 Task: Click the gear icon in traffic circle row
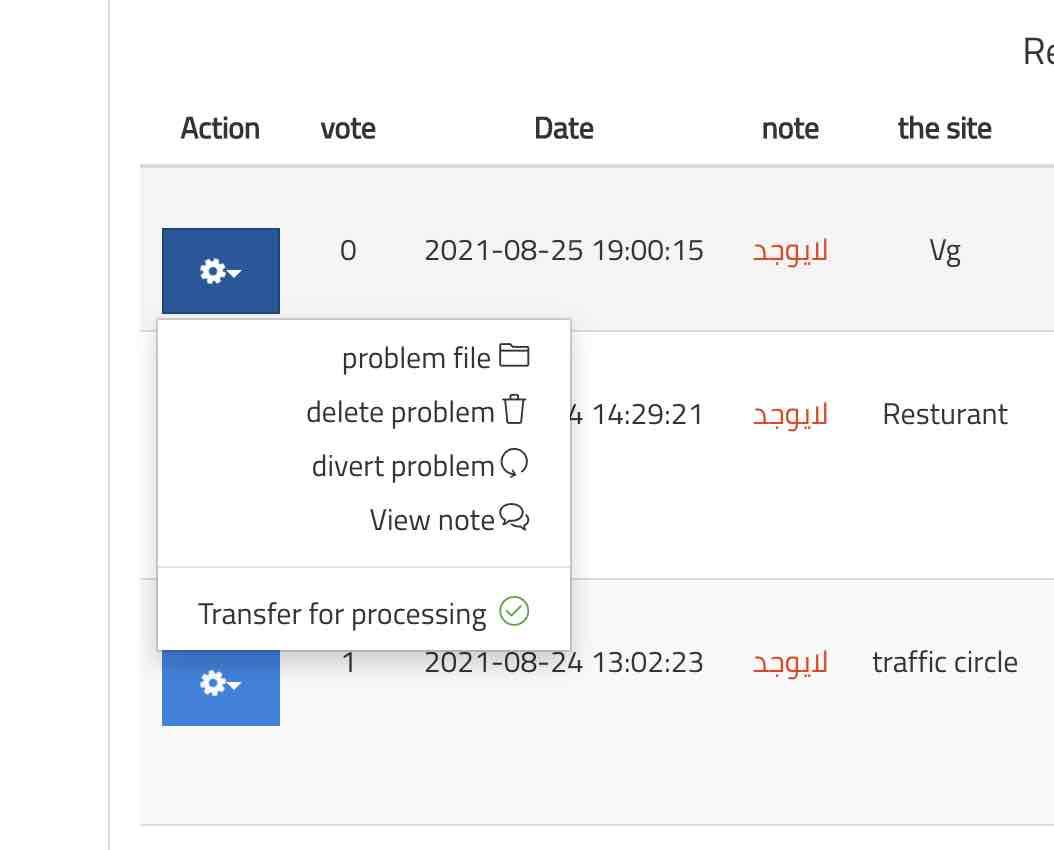click(211, 684)
